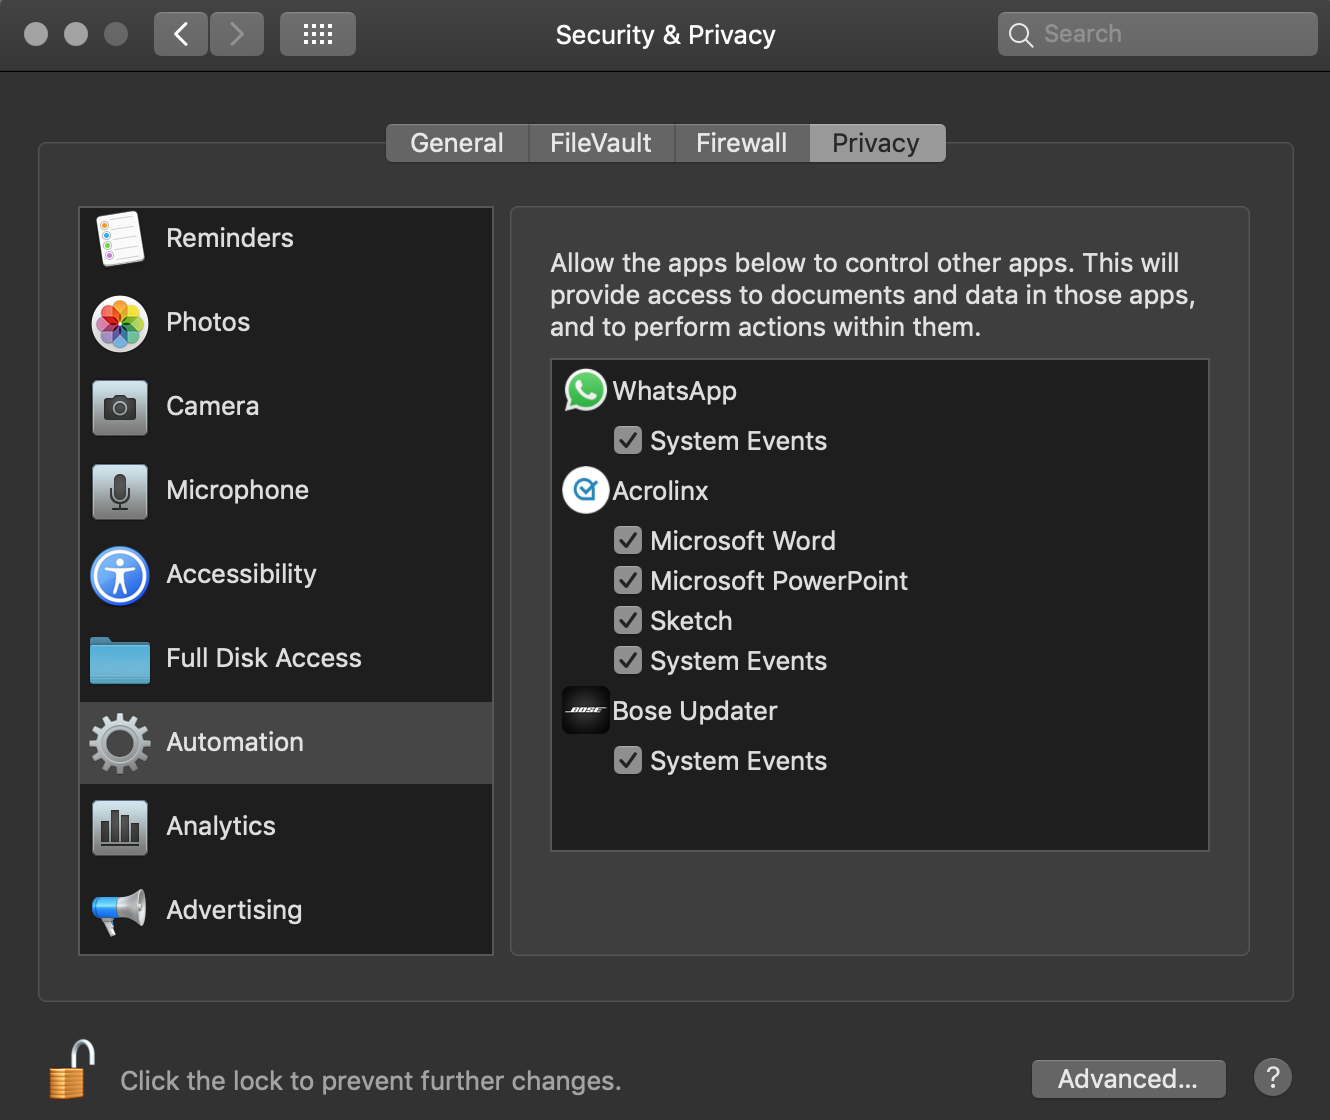Viewport: 1330px width, 1120px height.
Task: Uncheck Sketch under Acrolinx
Action: point(628,620)
